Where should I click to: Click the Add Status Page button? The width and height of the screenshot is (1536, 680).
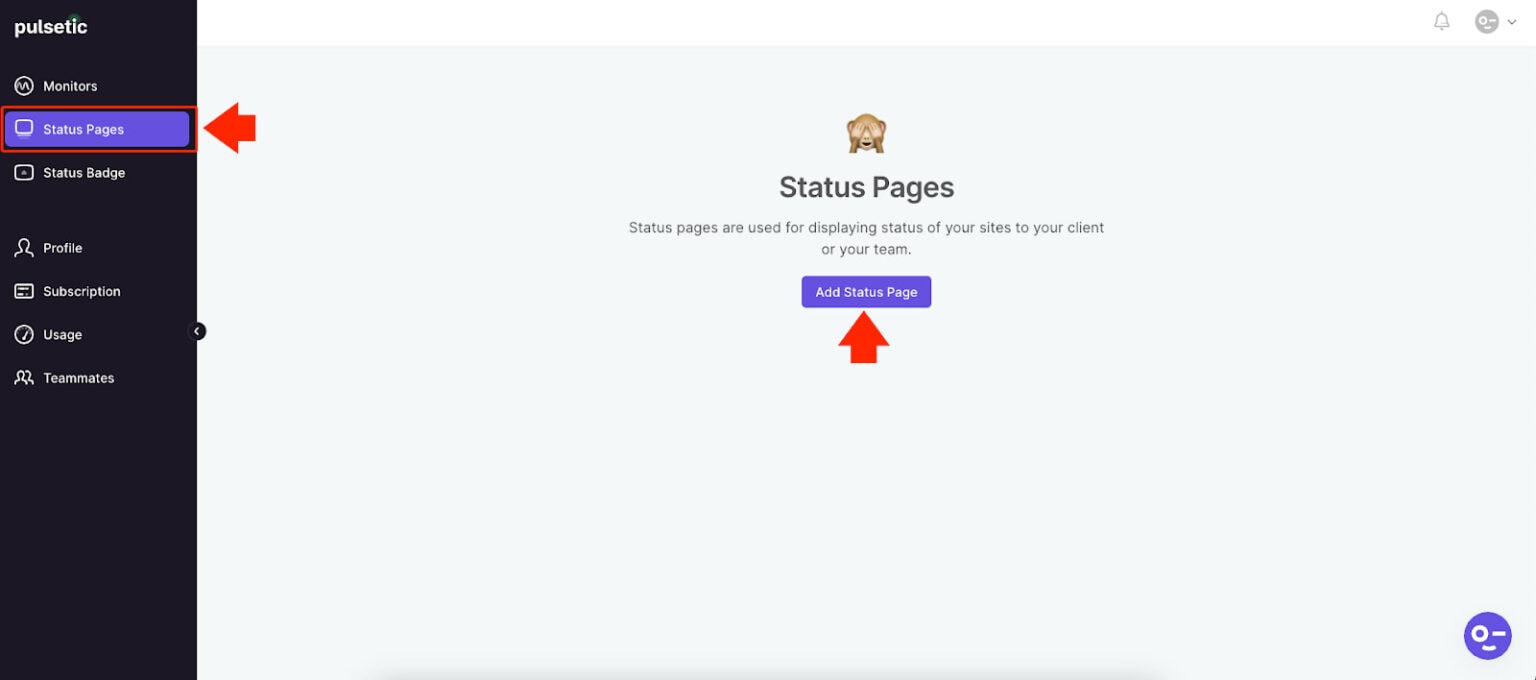tap(866, 291)
